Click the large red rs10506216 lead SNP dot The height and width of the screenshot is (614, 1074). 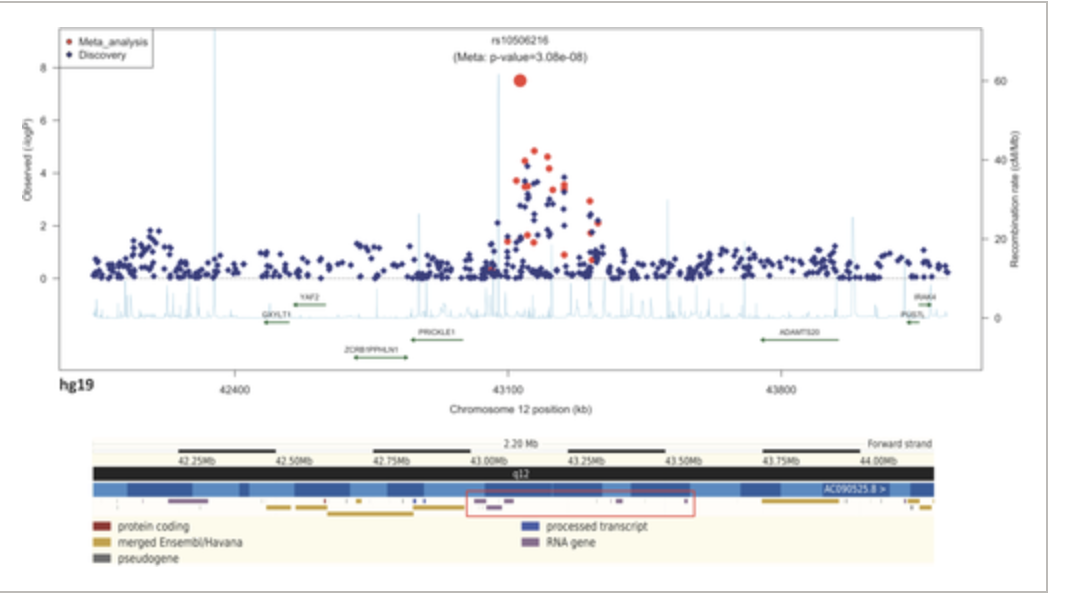519,80
